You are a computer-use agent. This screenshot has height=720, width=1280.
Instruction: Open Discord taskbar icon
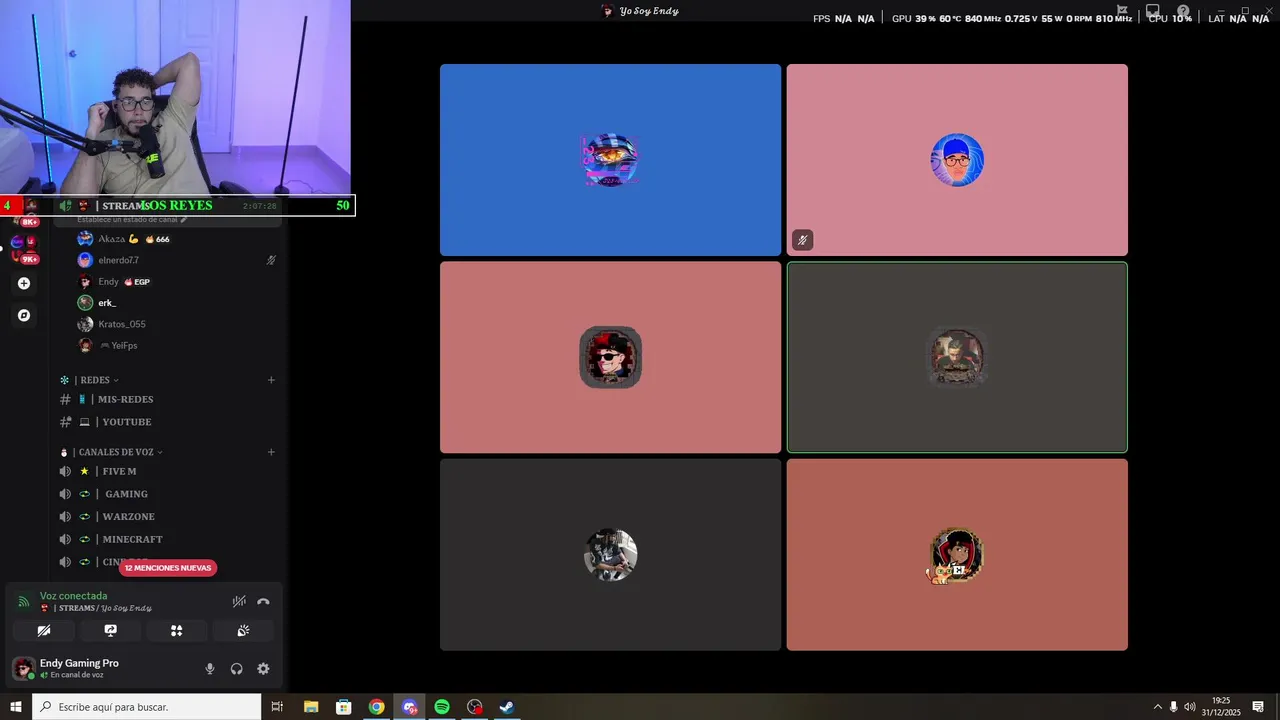tap(409, 707)
